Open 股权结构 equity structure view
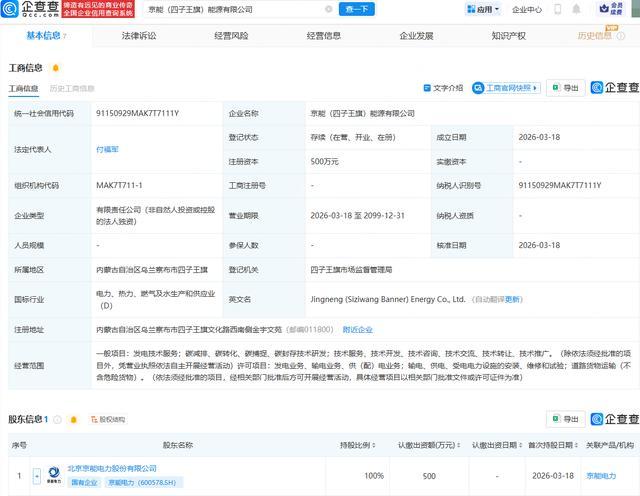Image resolution: width=640 pixels, height=496 pixels. point(108,419)
